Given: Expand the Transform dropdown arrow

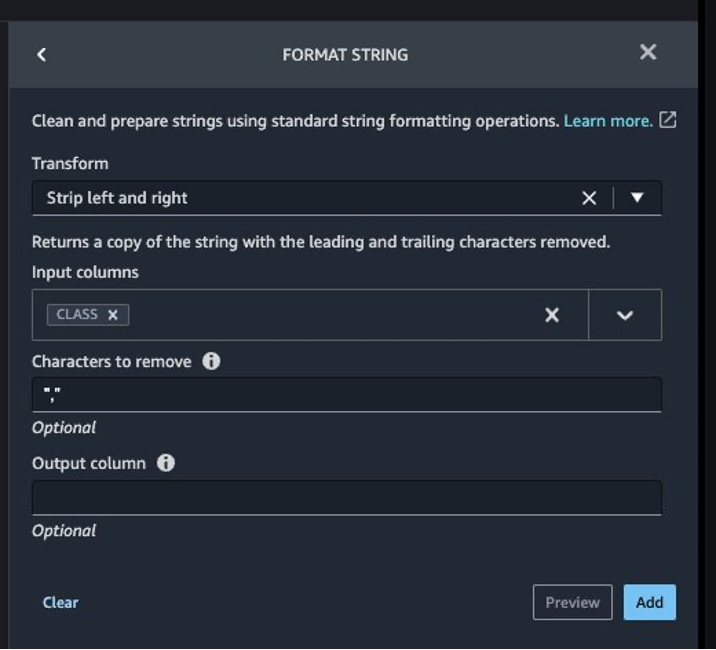Looking at the screenshot, I should click(x=637, y=198).
